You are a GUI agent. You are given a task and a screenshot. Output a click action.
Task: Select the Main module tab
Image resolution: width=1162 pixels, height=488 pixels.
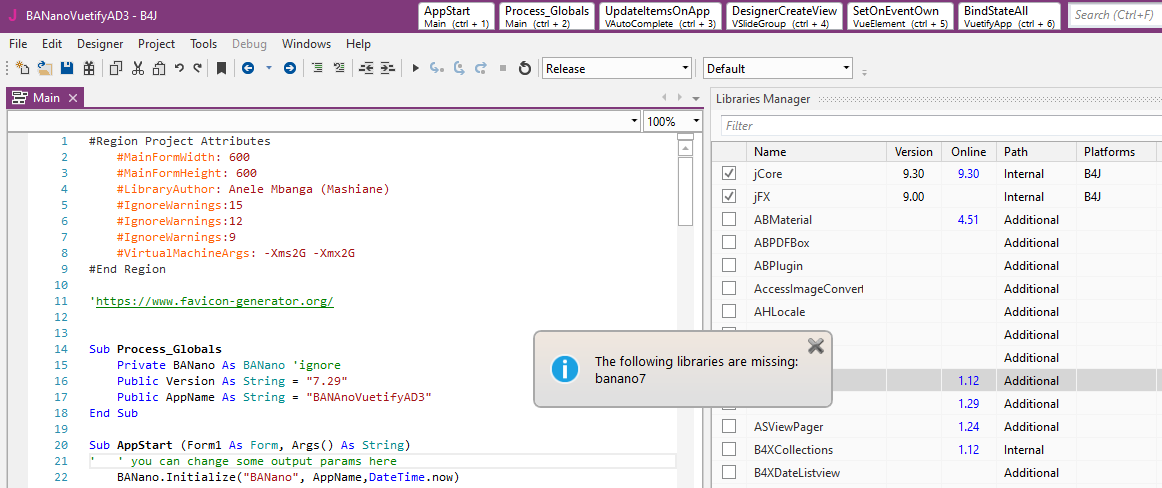(x=46, y=98)
